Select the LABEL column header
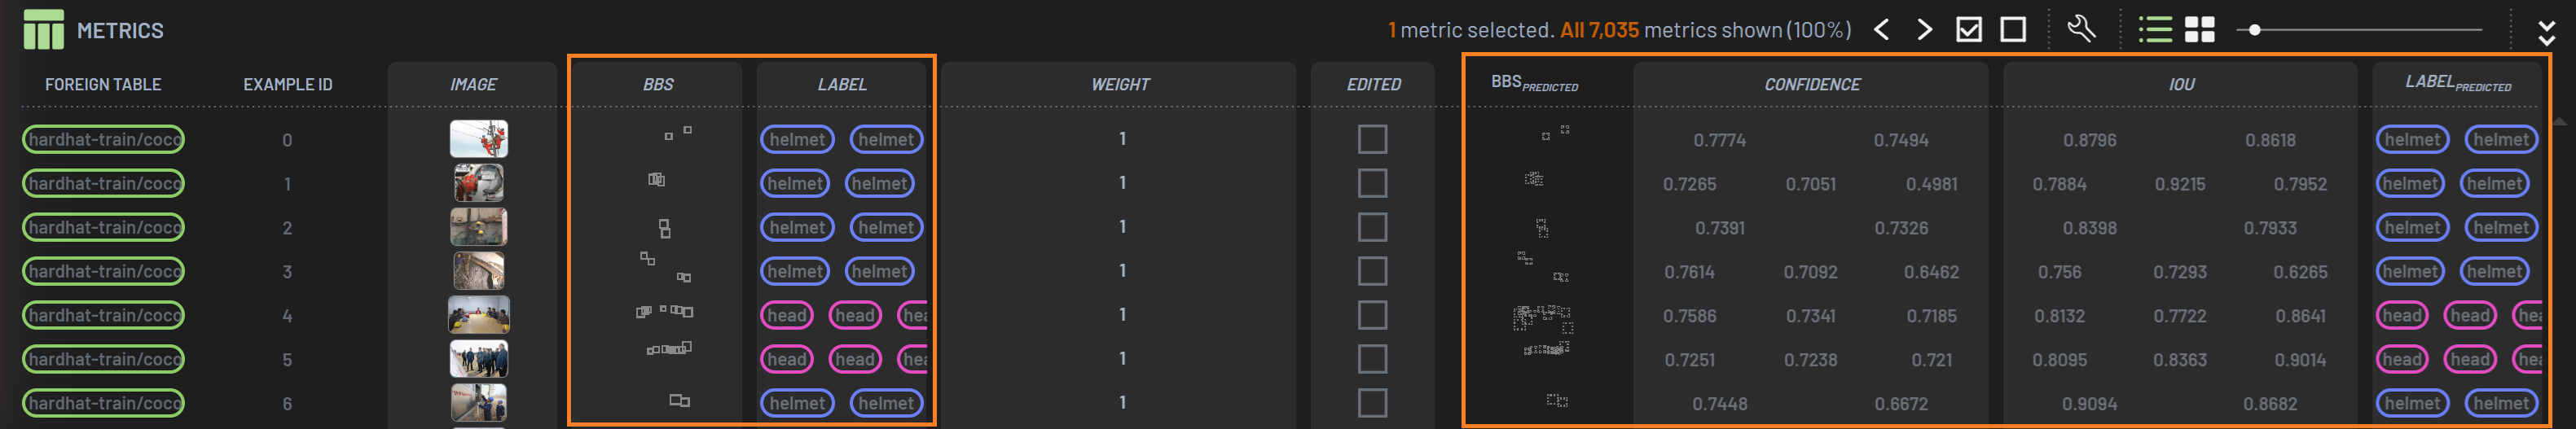The width and height of the screenshot is (2576, 429). point(842,85)
